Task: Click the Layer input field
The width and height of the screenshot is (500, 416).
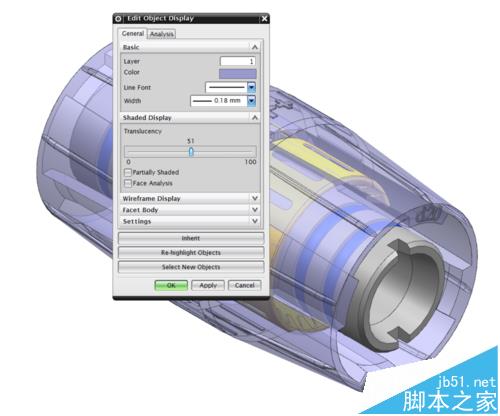Action: tap(238, 61)
